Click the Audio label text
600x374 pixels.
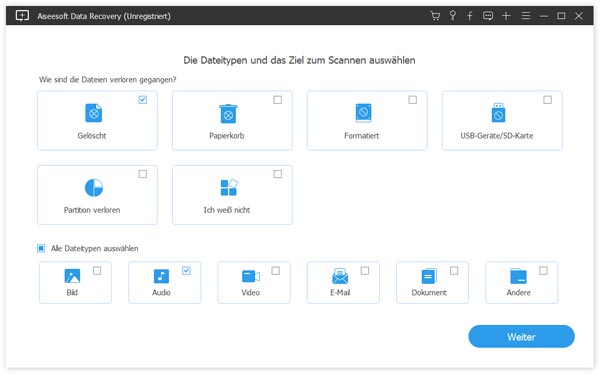161,292
